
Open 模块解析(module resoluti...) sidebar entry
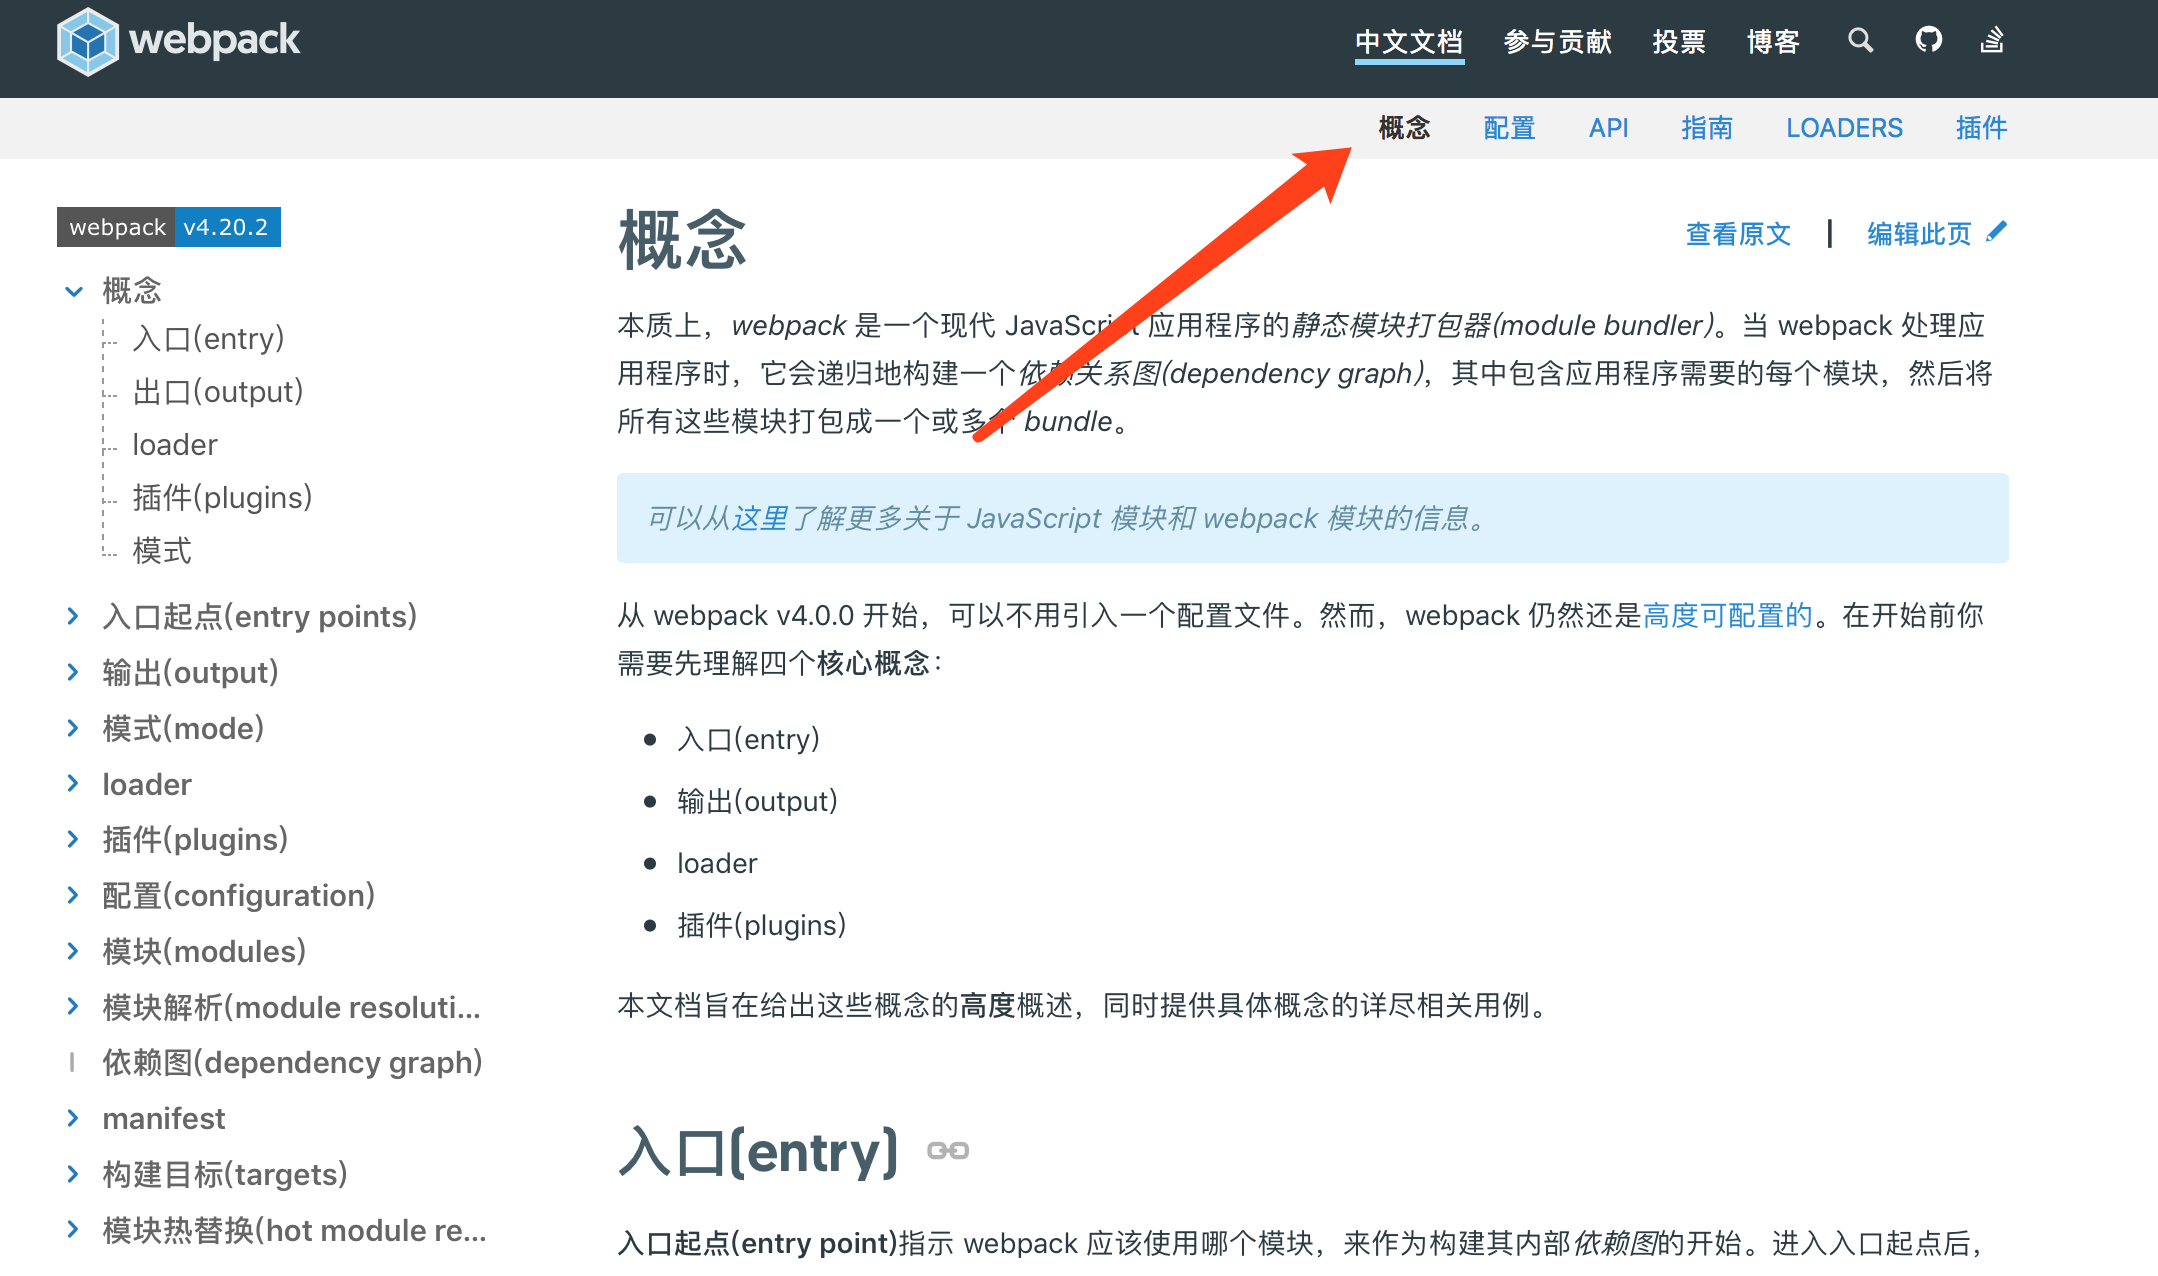[x=291, y=1007]
